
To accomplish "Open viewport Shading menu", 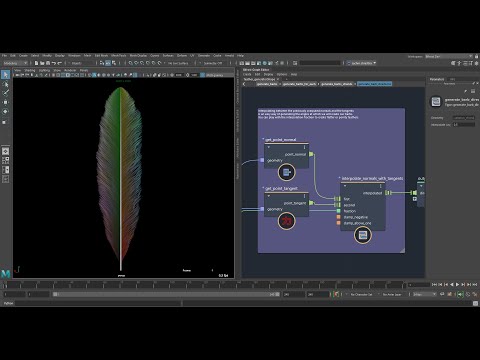I will pos(30,70).
